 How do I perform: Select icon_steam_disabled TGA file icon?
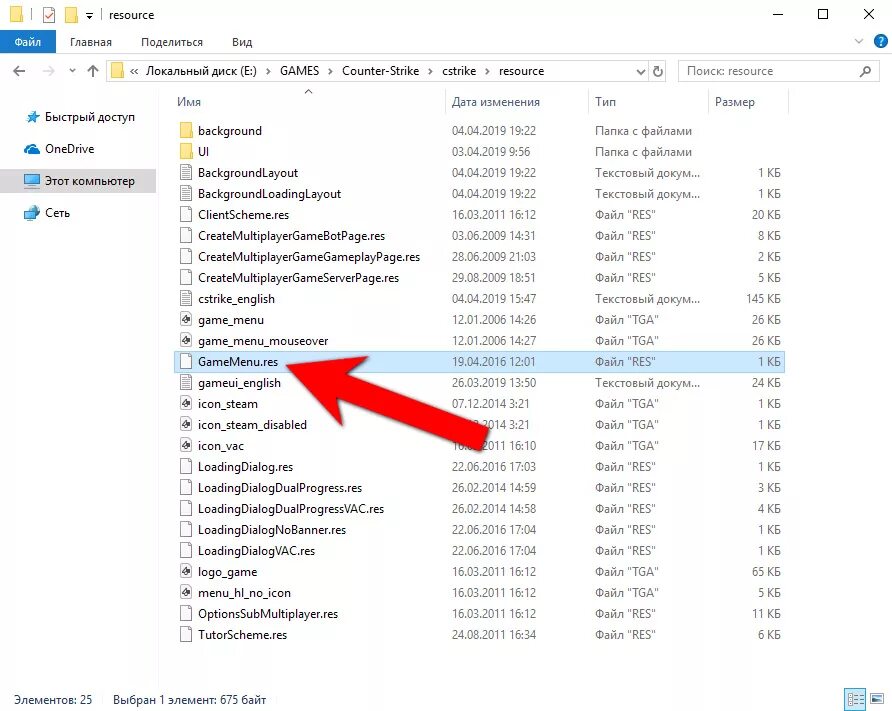pyautogui.click(x=186, y=424)
